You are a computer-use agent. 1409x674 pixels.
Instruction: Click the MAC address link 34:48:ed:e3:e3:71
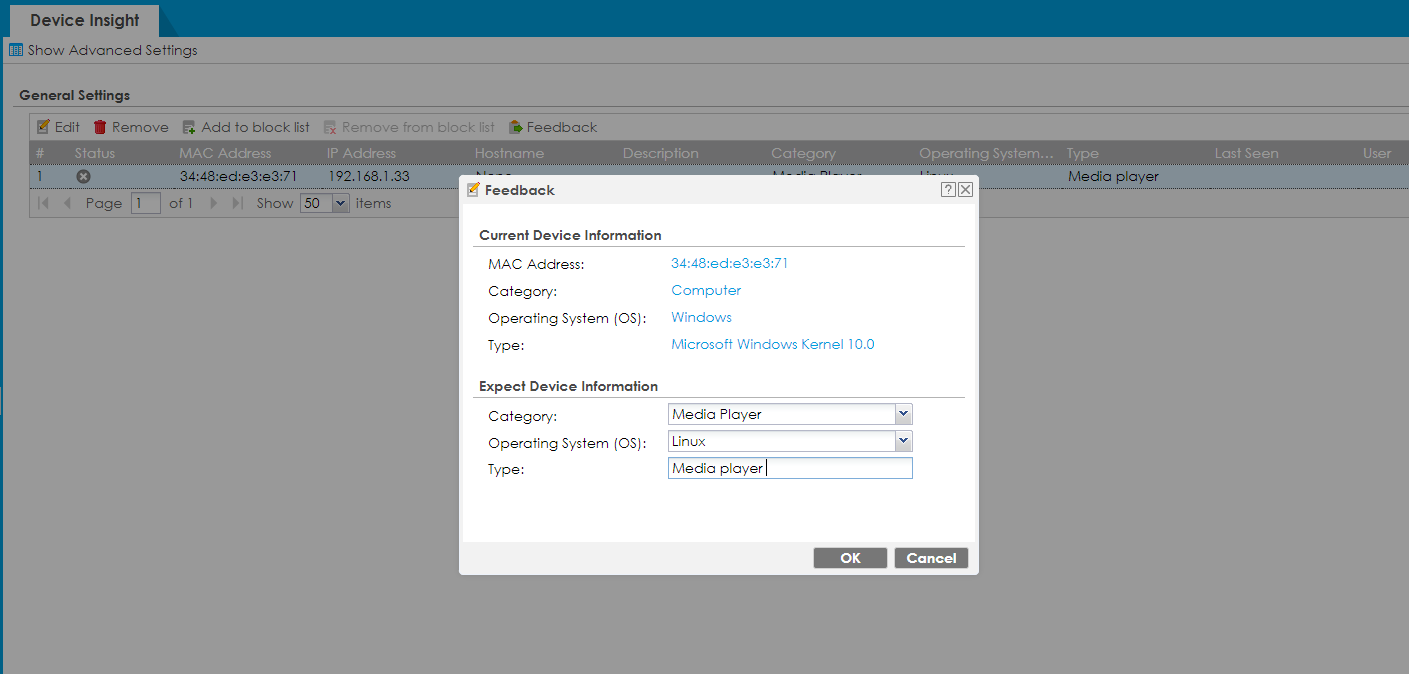(x=729, y=263)
